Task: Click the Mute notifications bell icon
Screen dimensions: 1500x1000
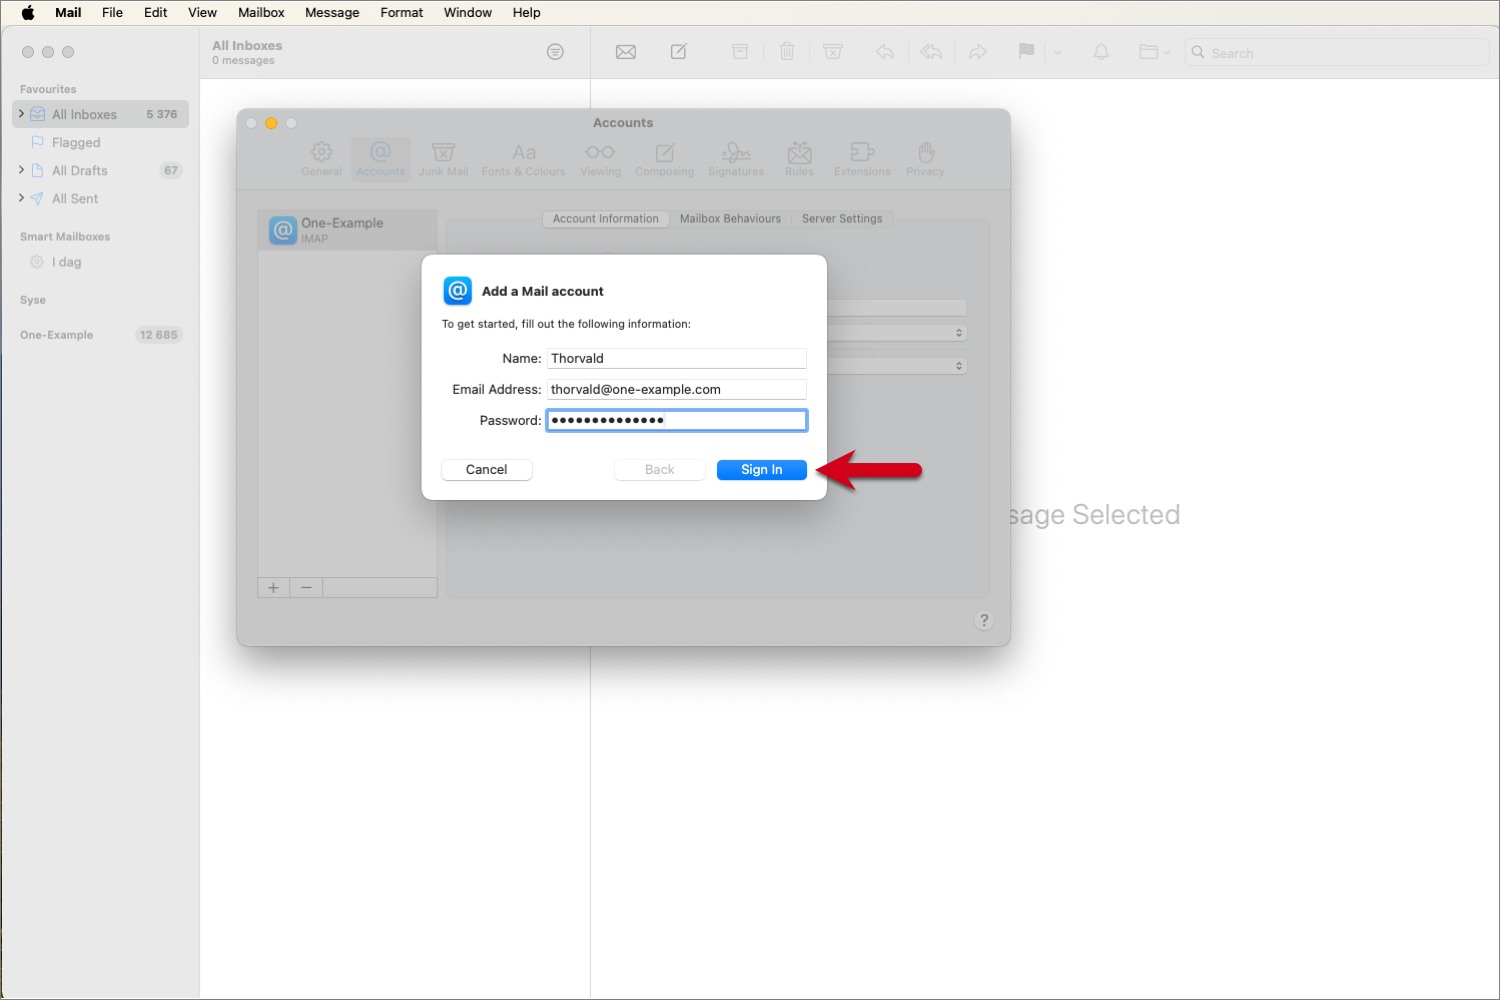Action: [x=1101, y=52]
